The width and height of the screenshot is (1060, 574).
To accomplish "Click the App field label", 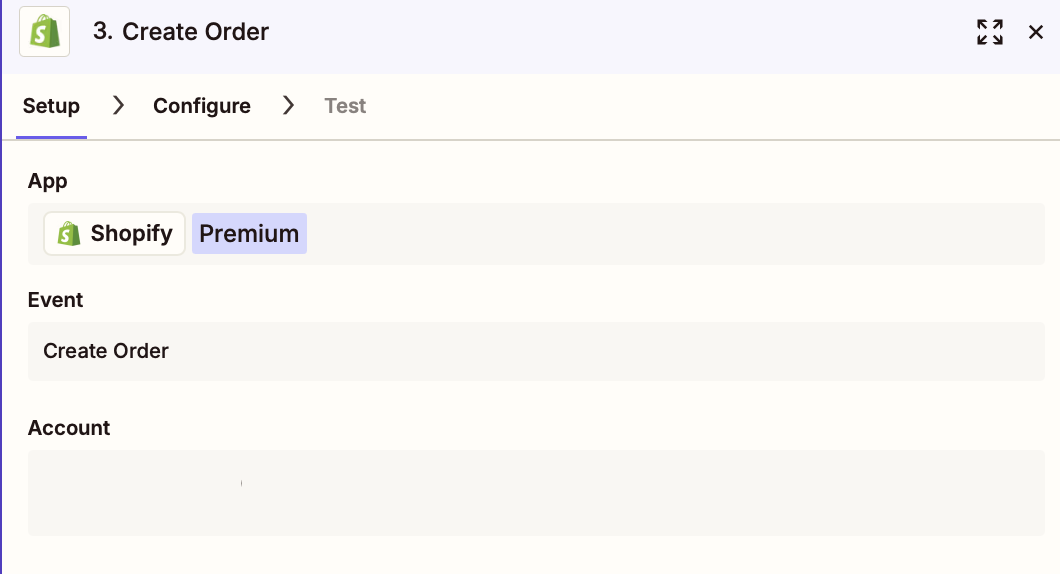I will pos(48,181).
